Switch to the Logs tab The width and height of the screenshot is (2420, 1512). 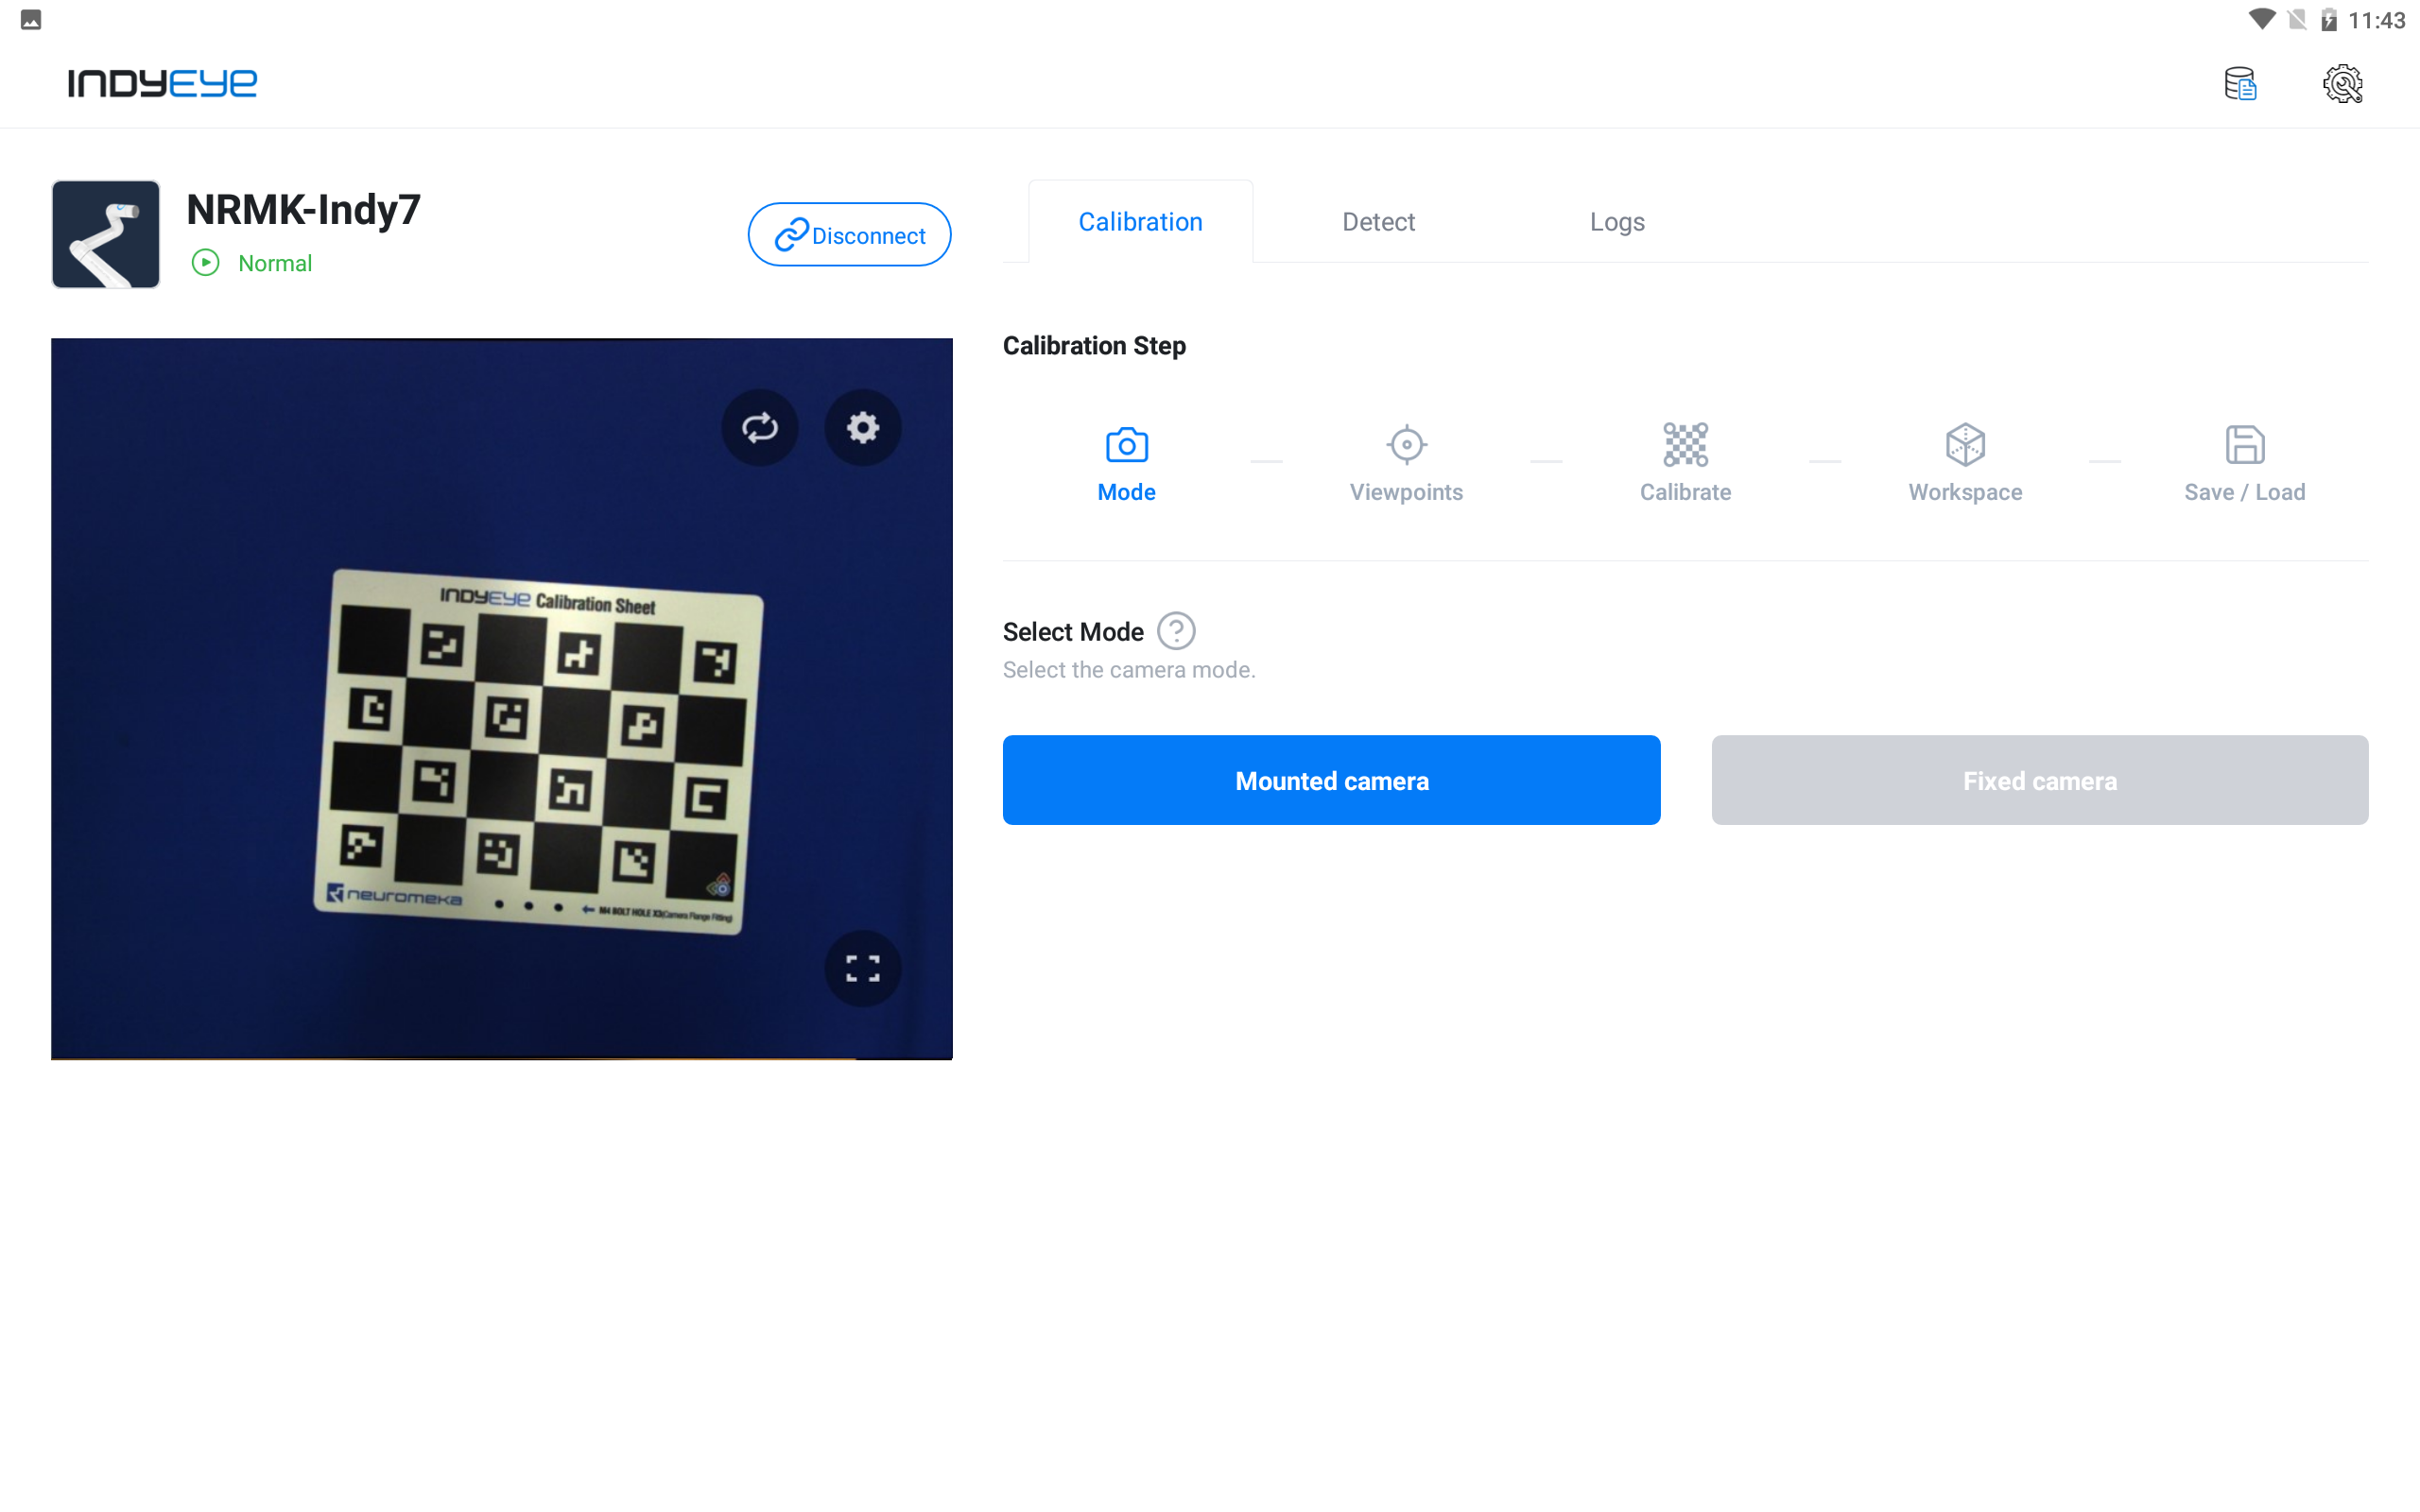click(x=1617, y=221)
